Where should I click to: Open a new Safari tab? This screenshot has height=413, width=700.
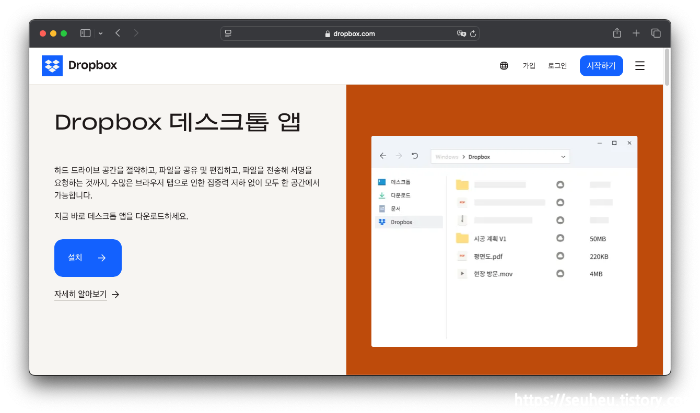point(636,33)
